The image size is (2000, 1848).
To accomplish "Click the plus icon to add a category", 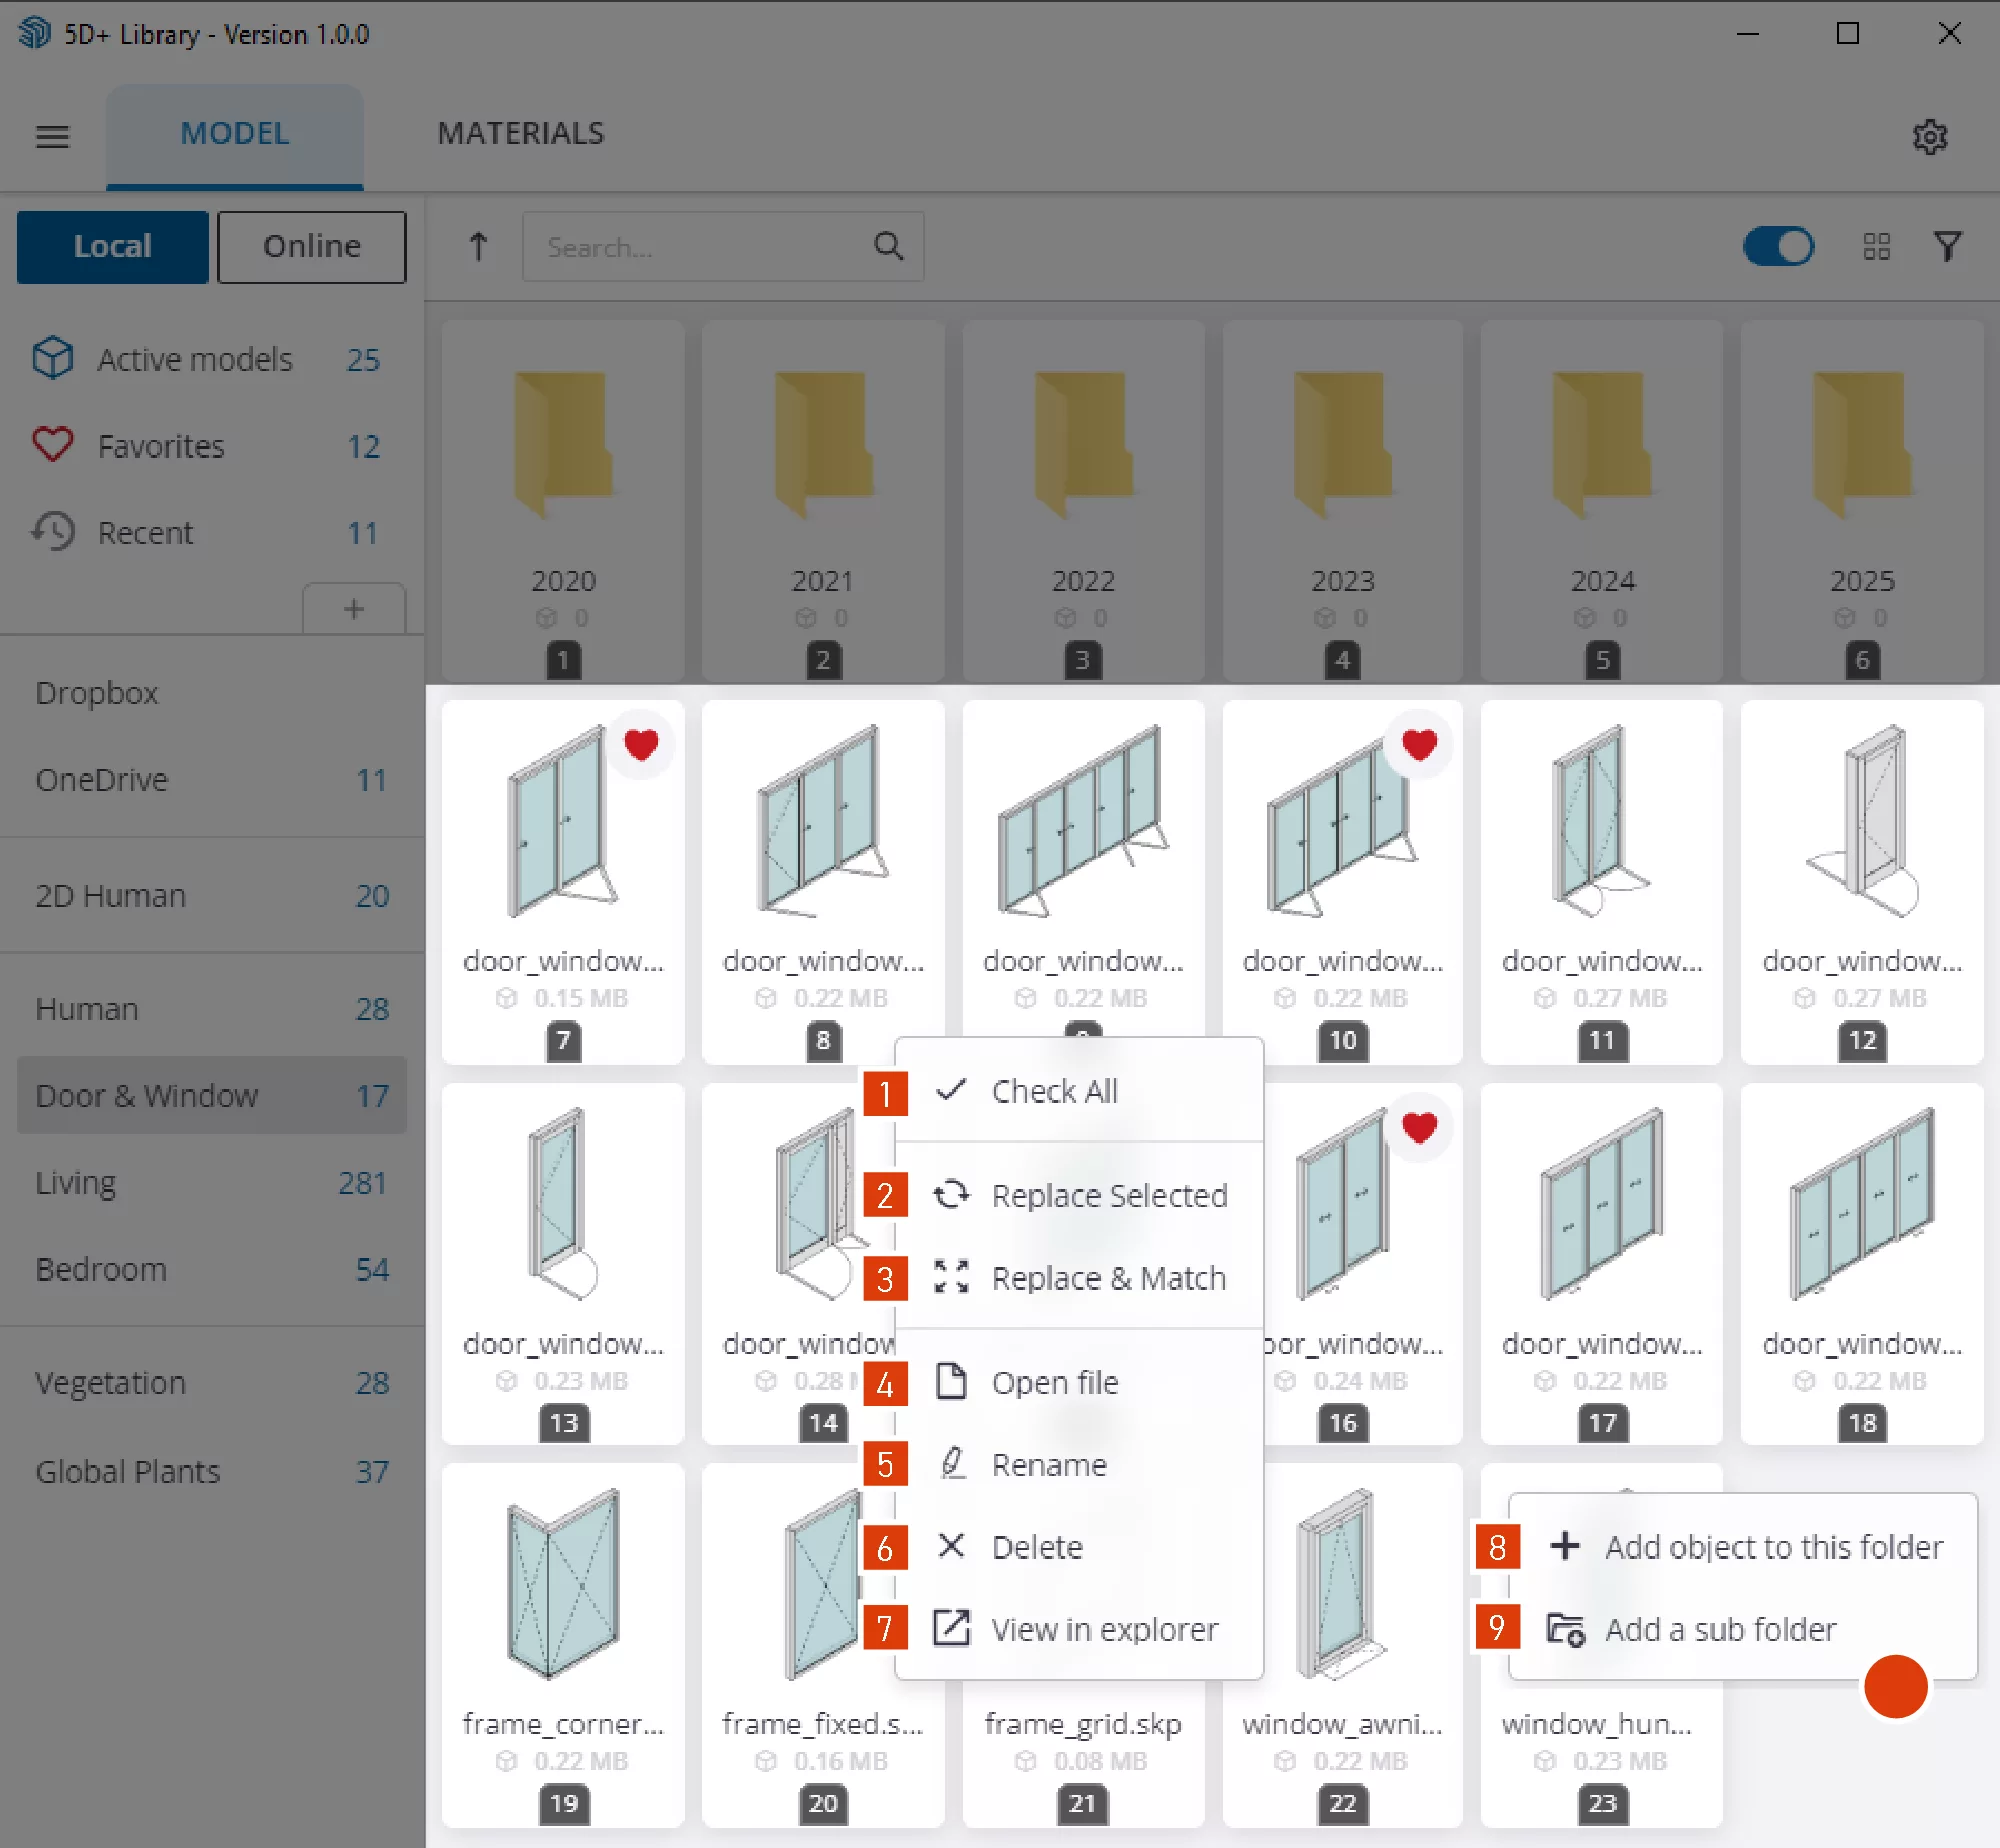I will 355,608.
